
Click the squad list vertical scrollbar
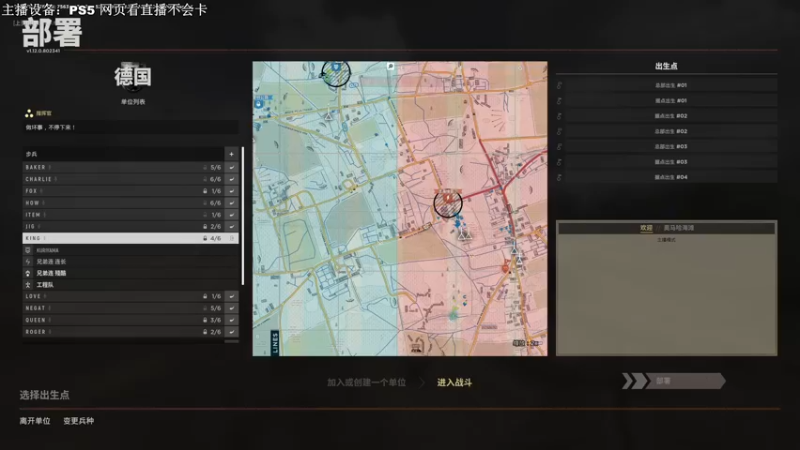[243, 216]
